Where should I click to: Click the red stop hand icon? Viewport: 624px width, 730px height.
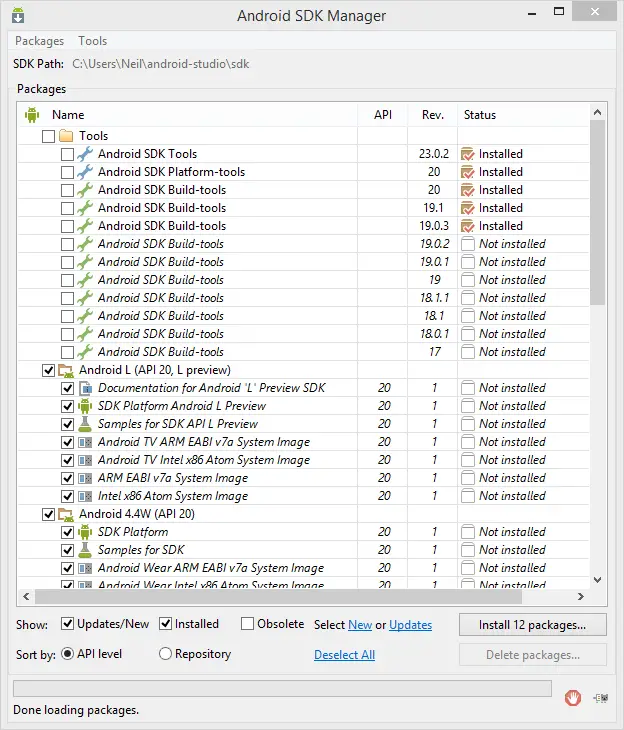tap(573, 698)
